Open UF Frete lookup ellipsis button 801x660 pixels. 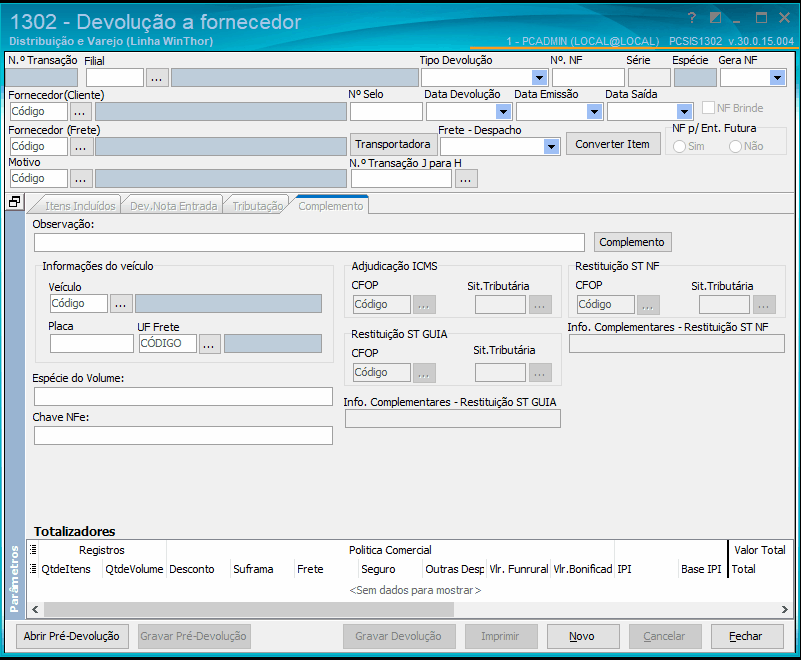pyautogui.click(x=209, y=344)
